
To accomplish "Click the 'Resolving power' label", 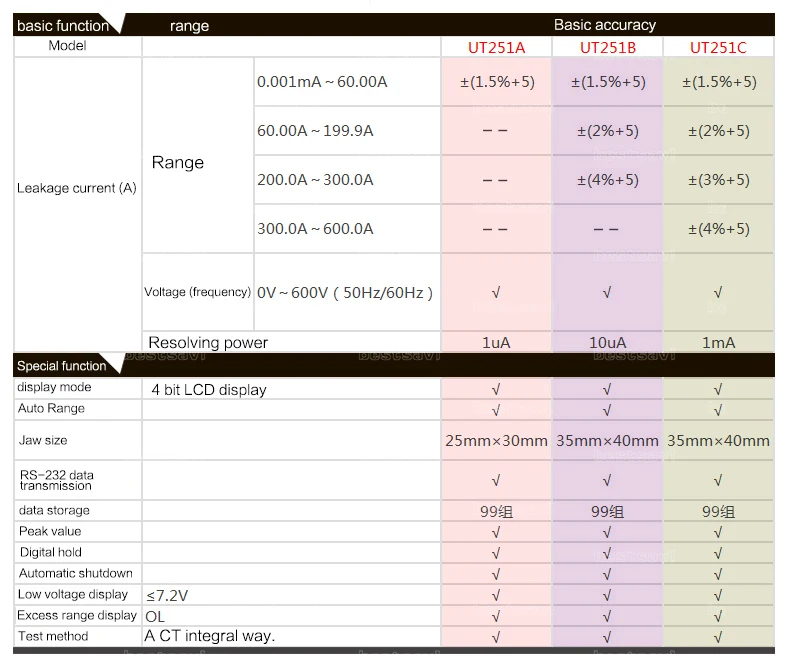I will pyautogui.click(x=208, y=343).
